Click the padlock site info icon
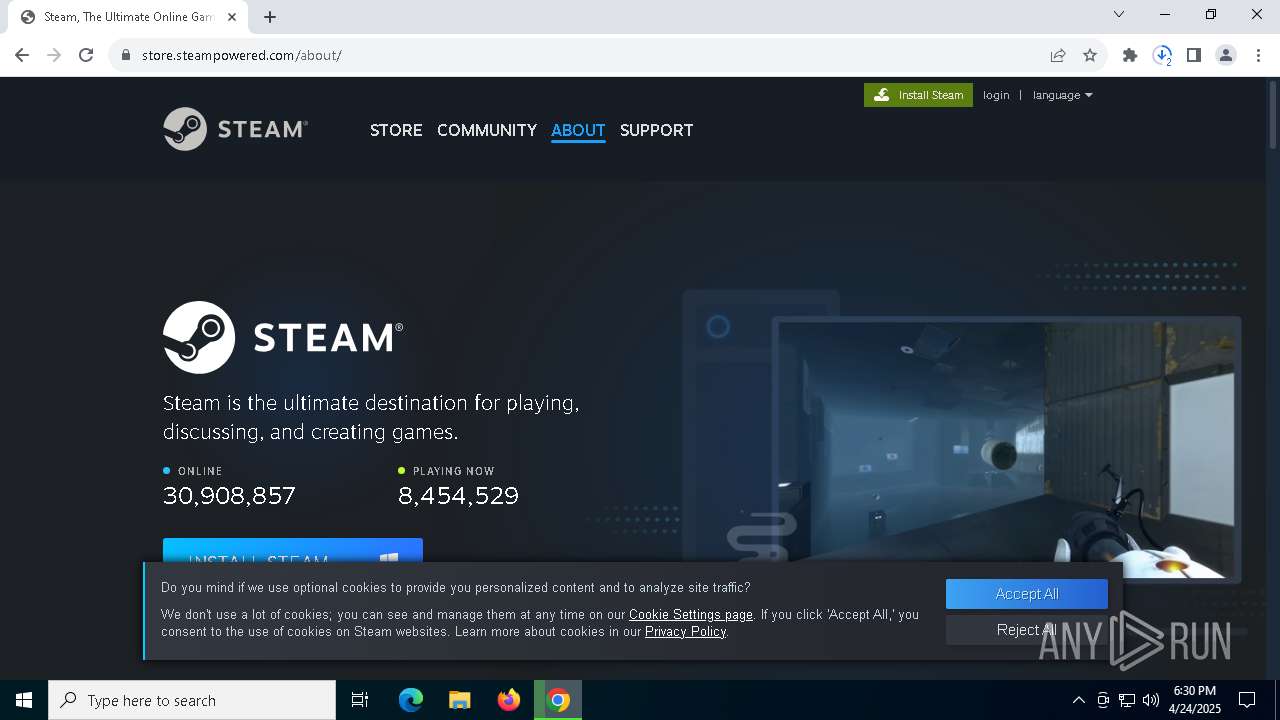Viewport: 1280px width, 720px height. pos(126,55)
